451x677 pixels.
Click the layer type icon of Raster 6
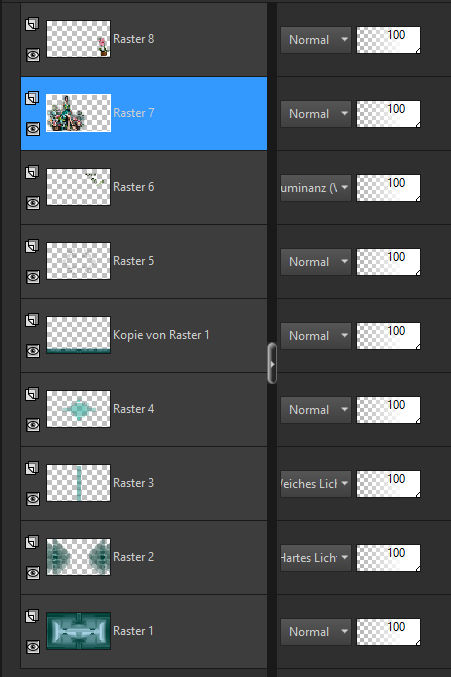click(32, 172)
